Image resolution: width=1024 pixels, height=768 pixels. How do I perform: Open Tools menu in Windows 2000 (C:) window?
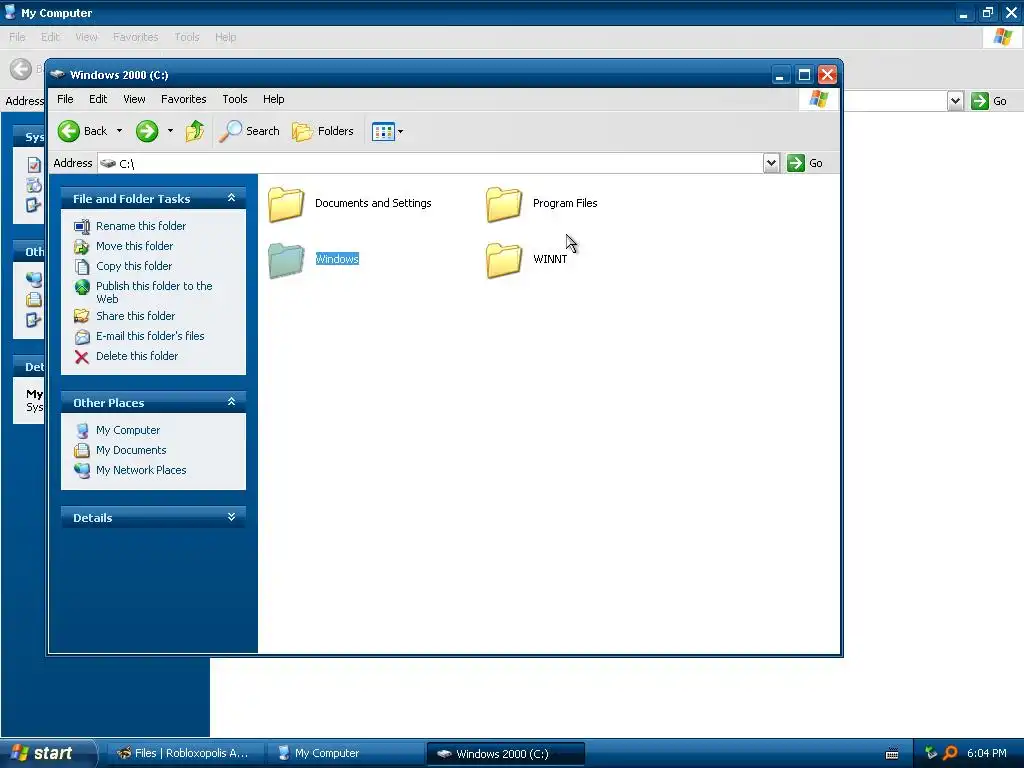(x=234, y=99)
